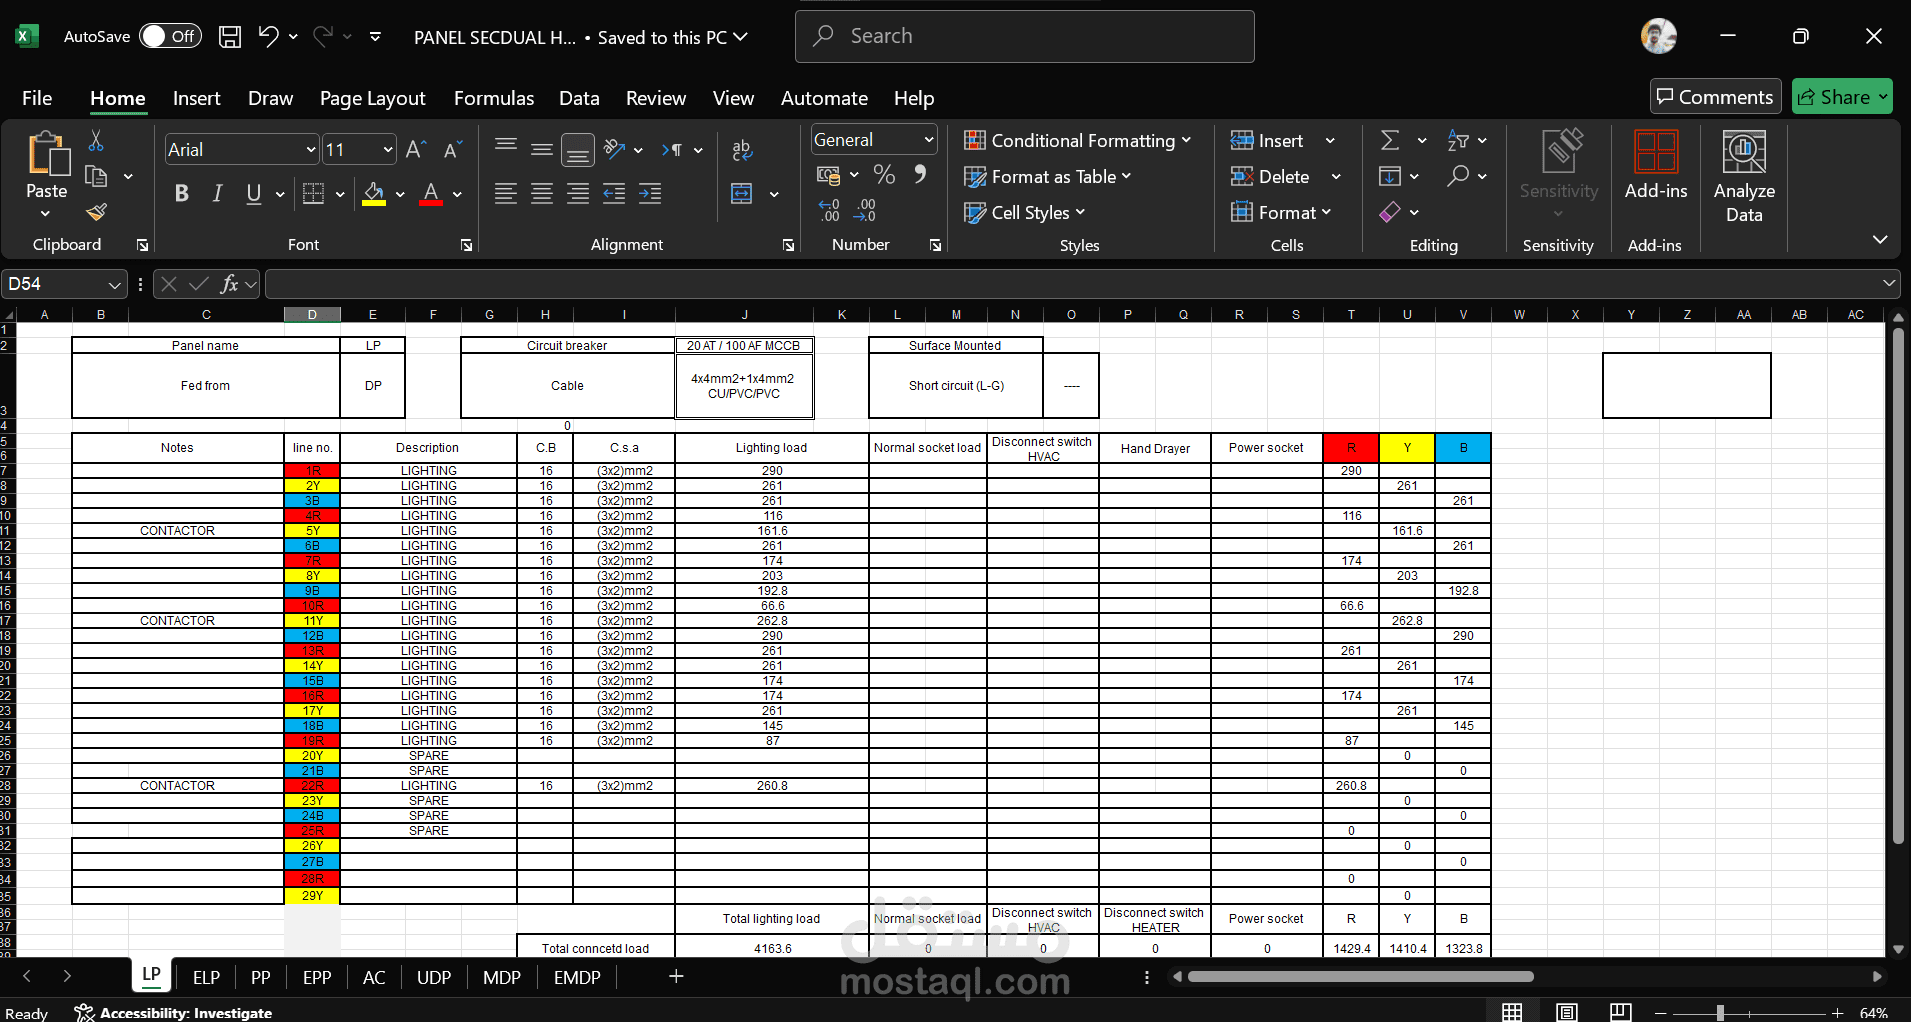The width and height of the screenshot is (1911, 1022).
Task: Select the Format Painter brush
Action: [x=96, y=211]
